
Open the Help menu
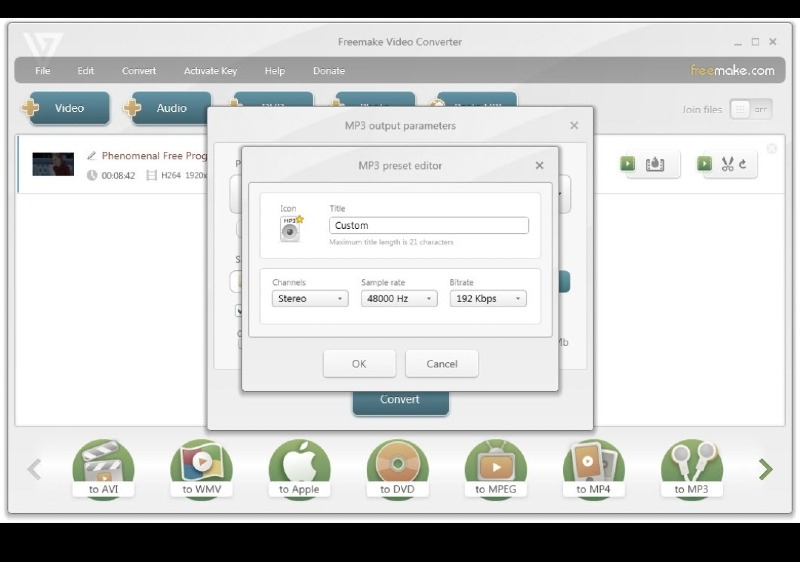[x=274, y=71]
